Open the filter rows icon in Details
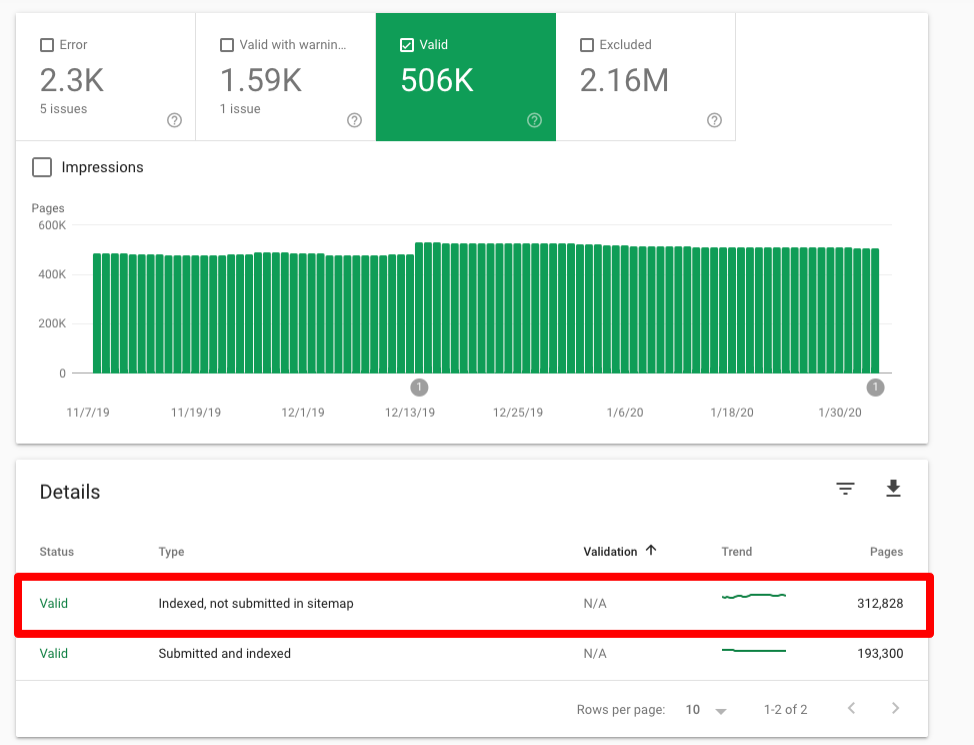Viewport: 974px width, 745px height. click(x=846, y=489)
